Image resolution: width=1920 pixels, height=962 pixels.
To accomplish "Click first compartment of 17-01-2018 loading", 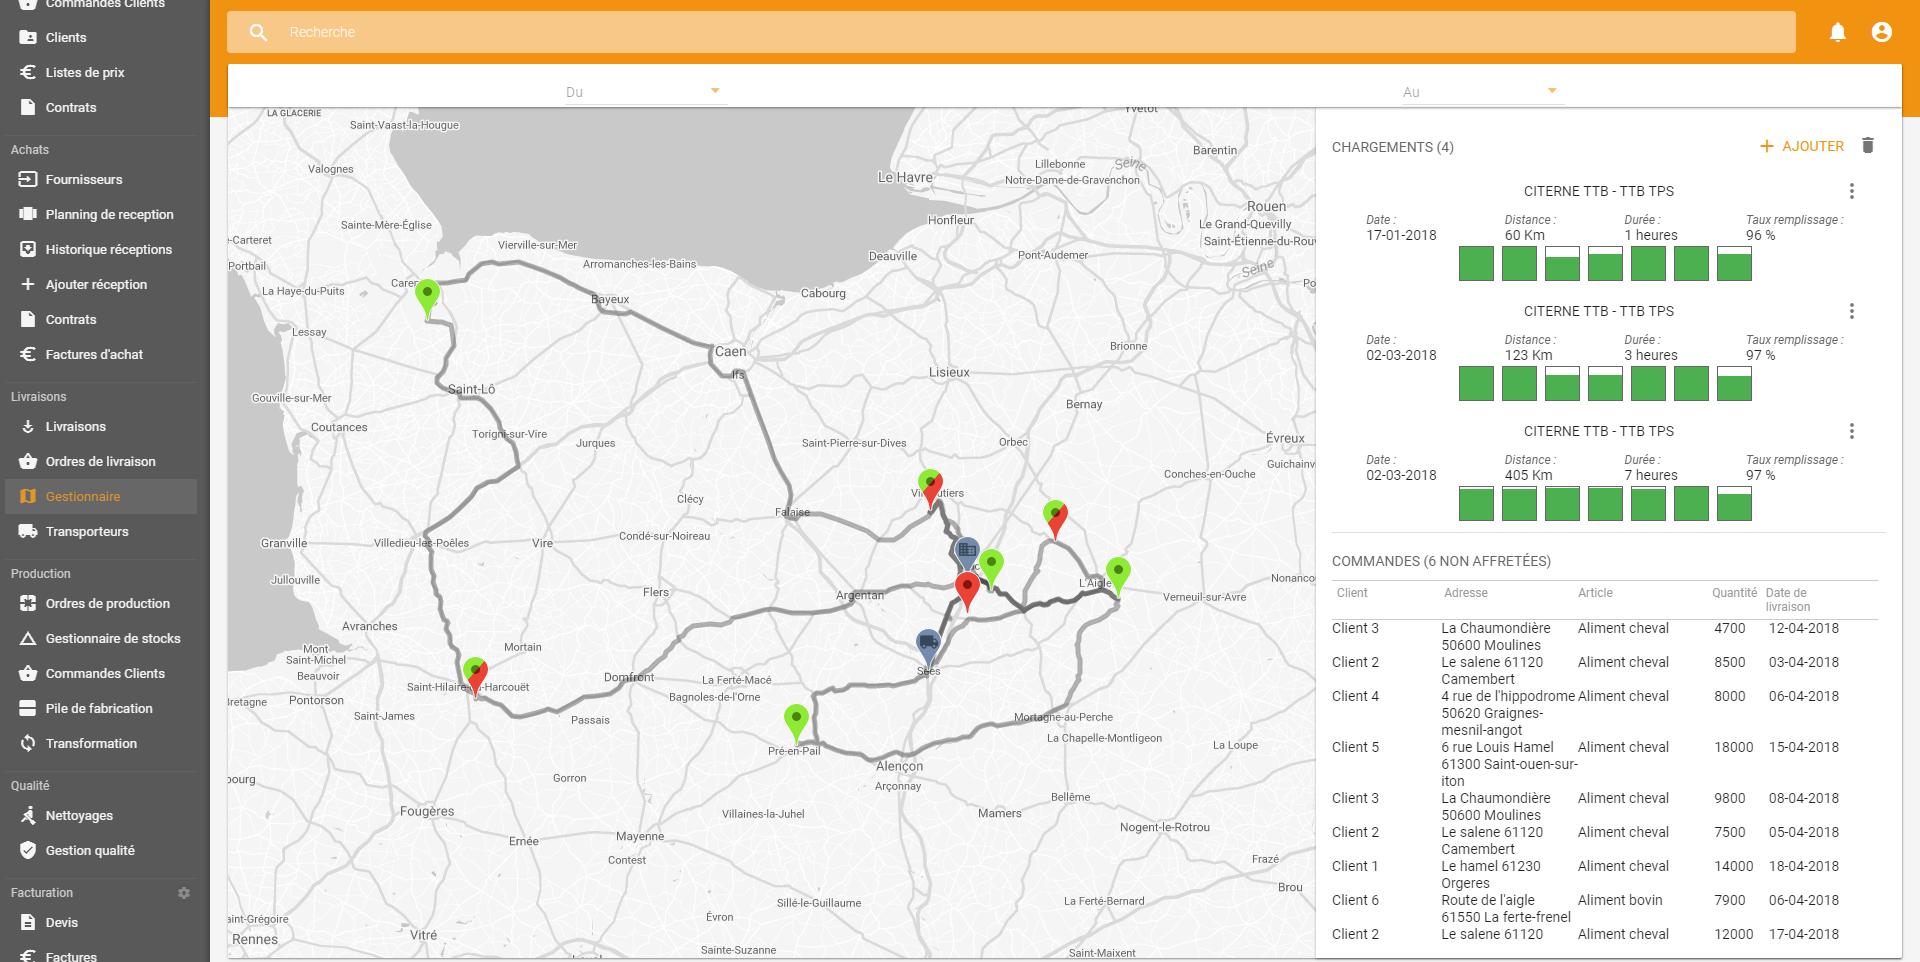I will tap(1476, 264).
